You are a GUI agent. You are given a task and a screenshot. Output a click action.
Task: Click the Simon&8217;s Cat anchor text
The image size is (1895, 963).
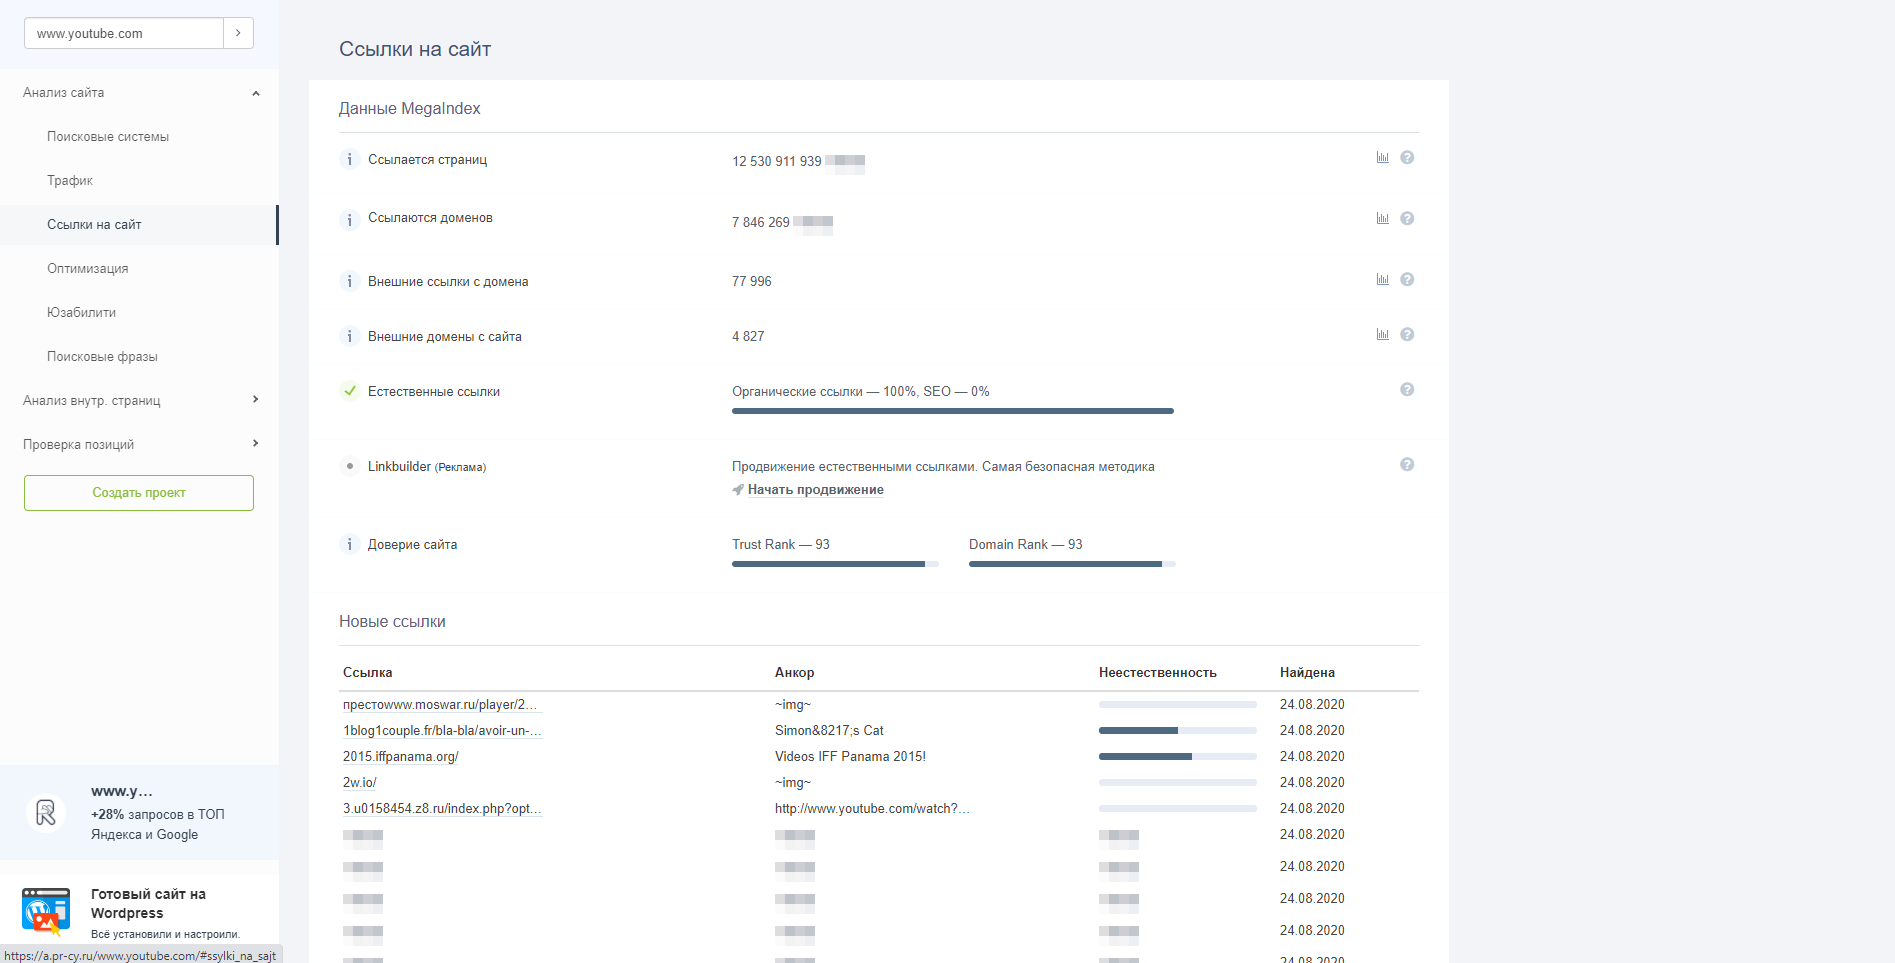[x=829, y=731]
